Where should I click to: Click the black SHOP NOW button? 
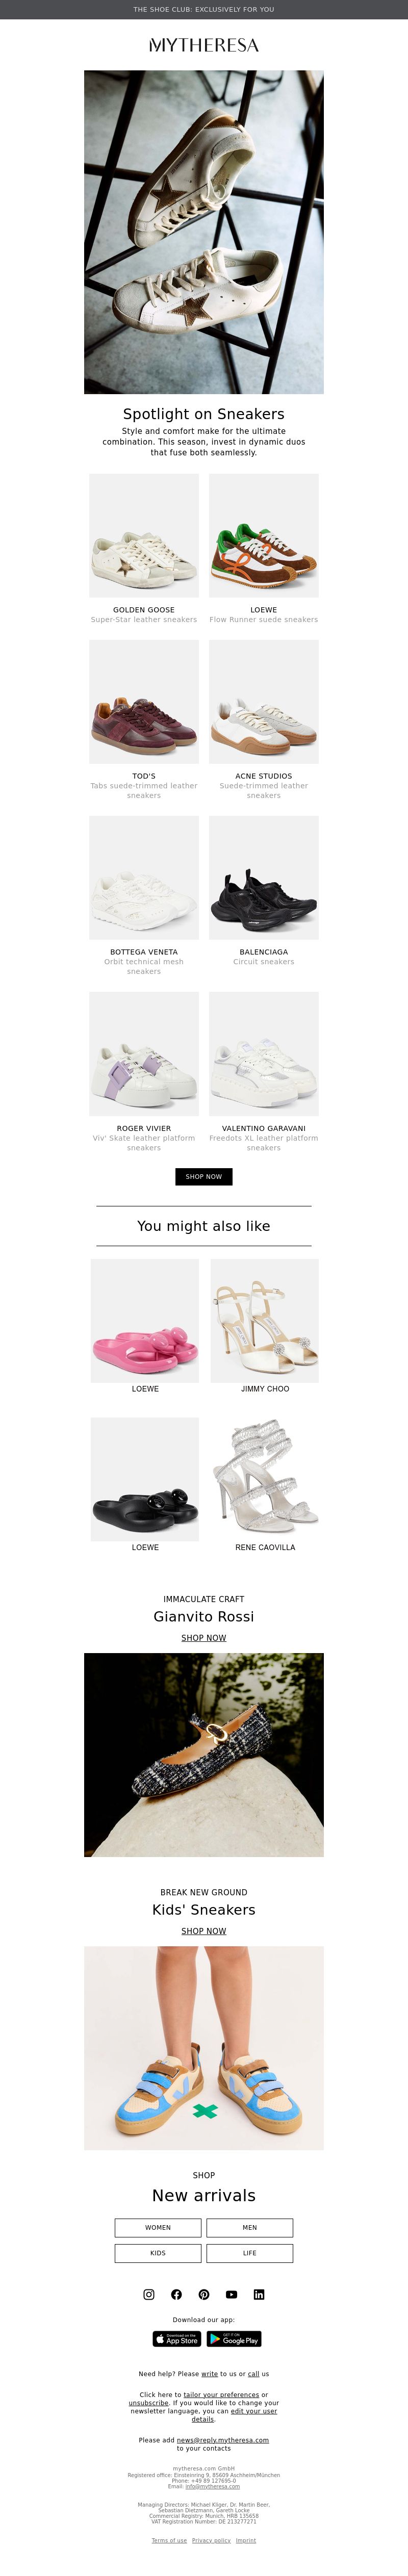pyautogui.click(x=204, y=1176)
